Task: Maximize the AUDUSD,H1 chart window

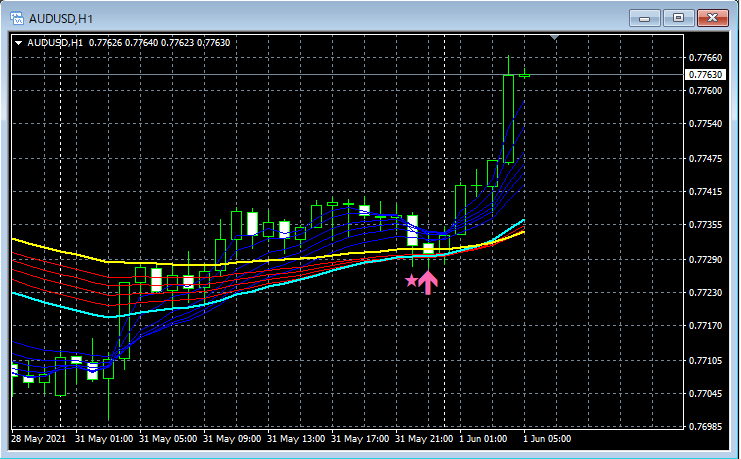Action: pyautogui.click(x=678, y=19)
